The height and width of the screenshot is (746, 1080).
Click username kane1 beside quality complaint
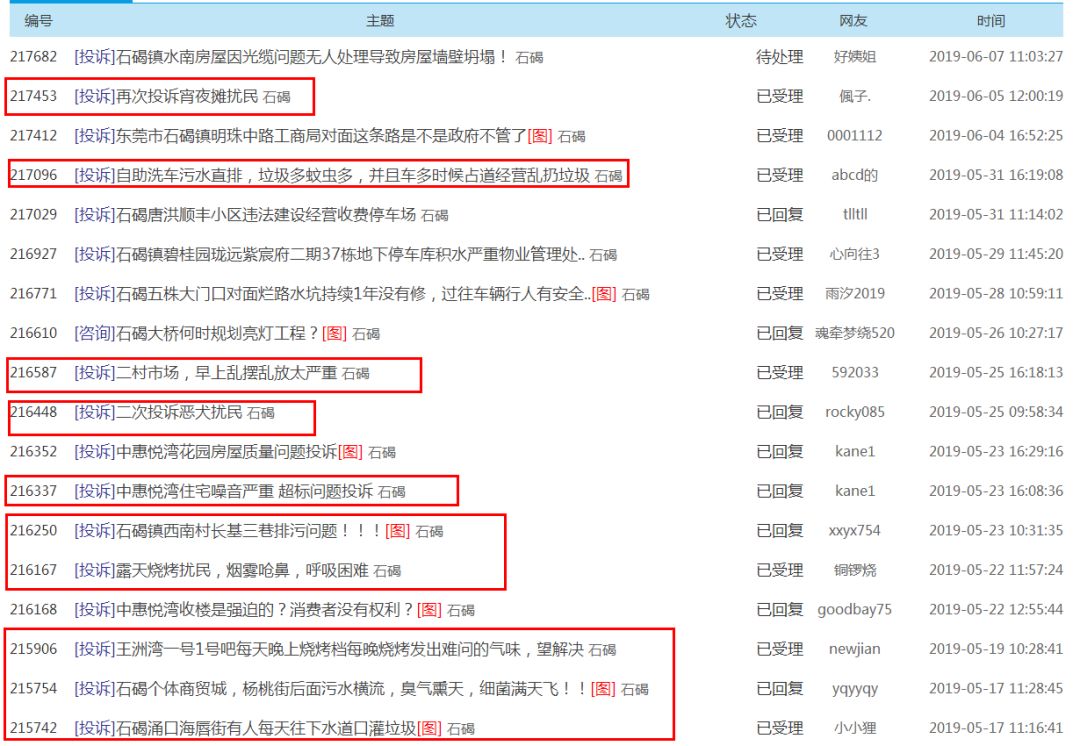tap(854, 451)
